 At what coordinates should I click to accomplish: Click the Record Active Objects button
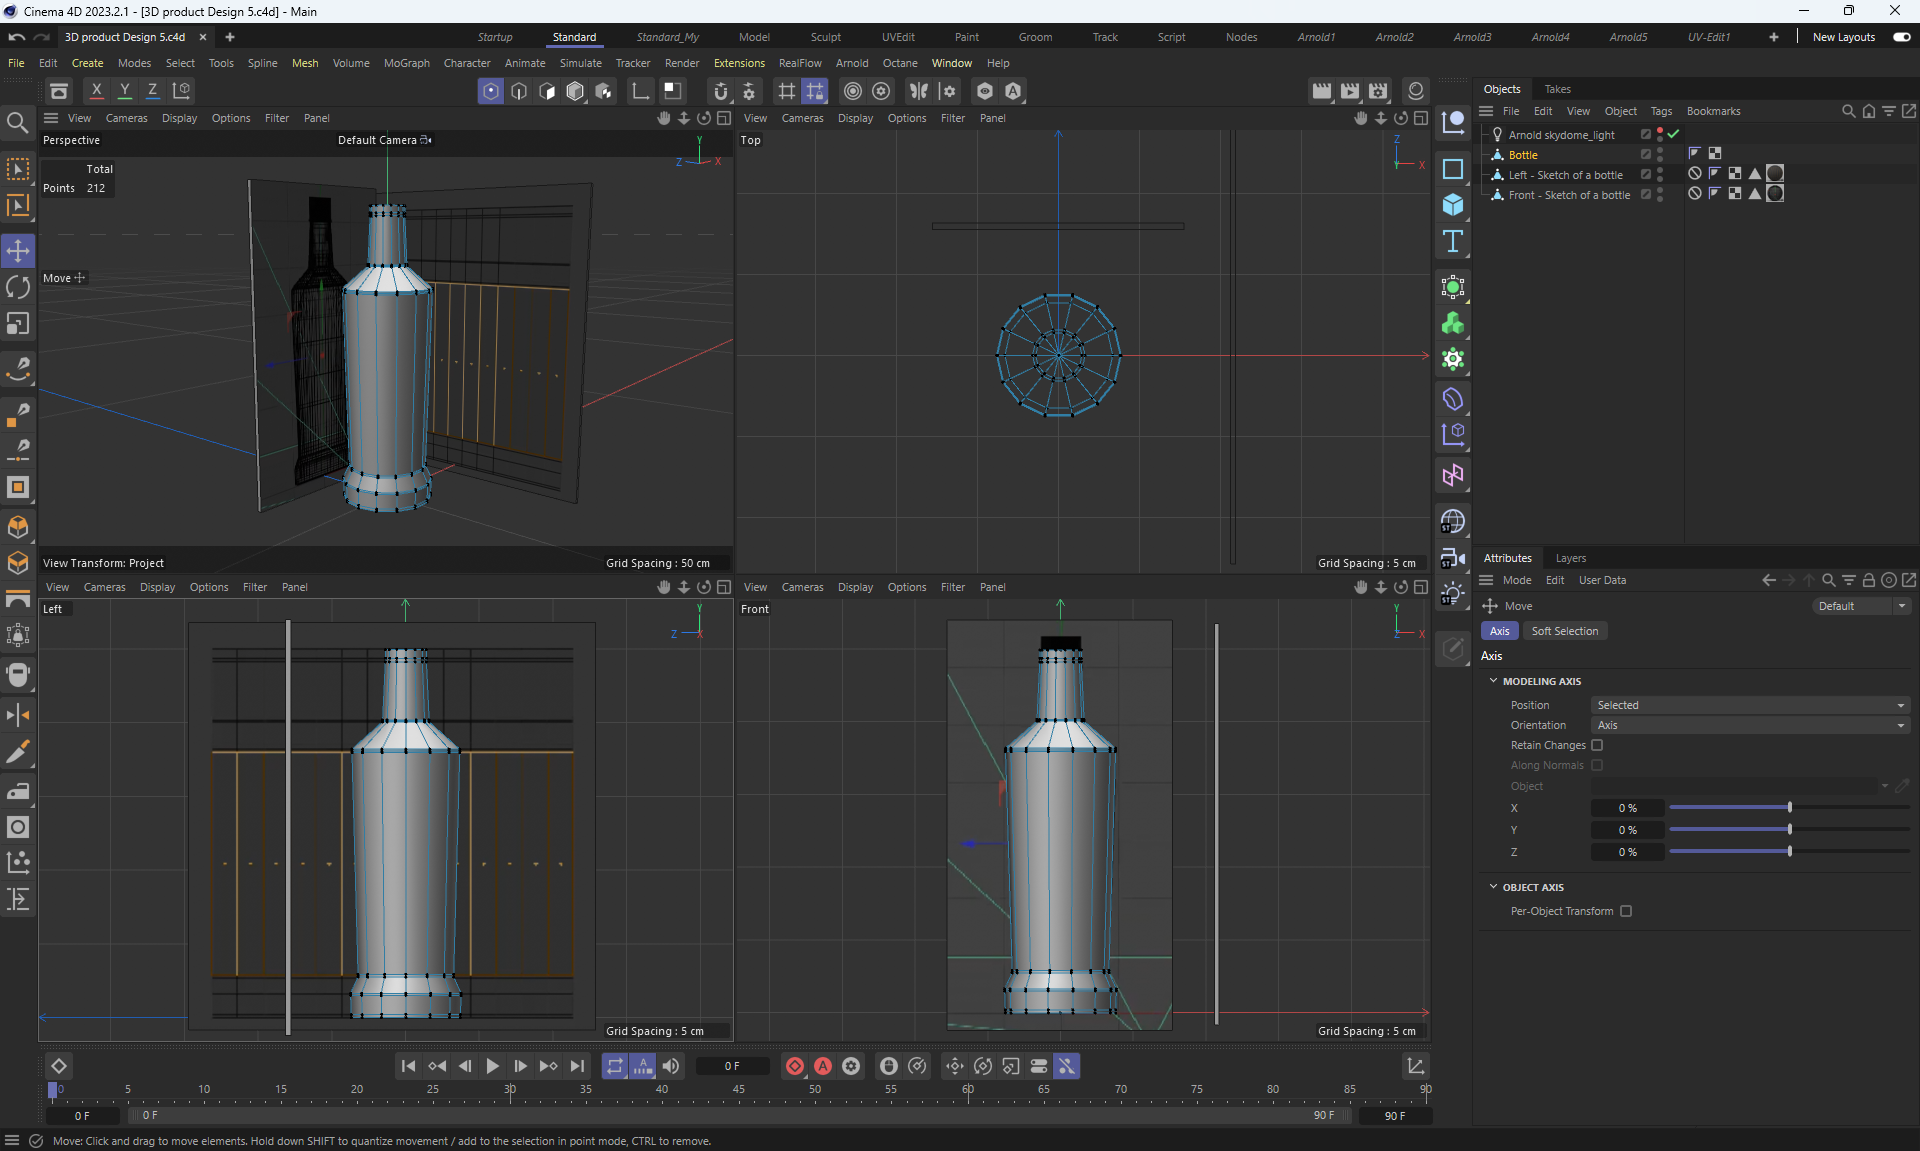pyautogui.click(x=795, y=1066)
